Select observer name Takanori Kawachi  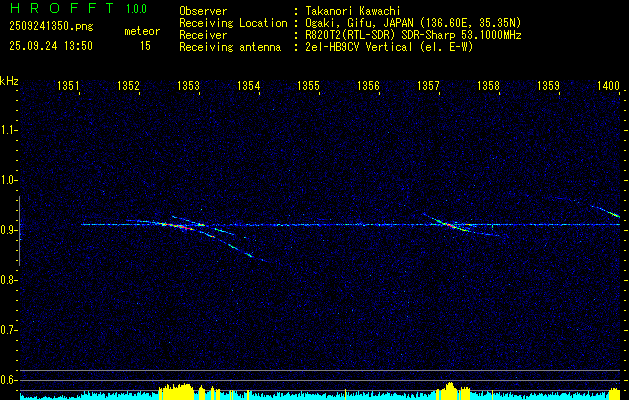[352, 11]
